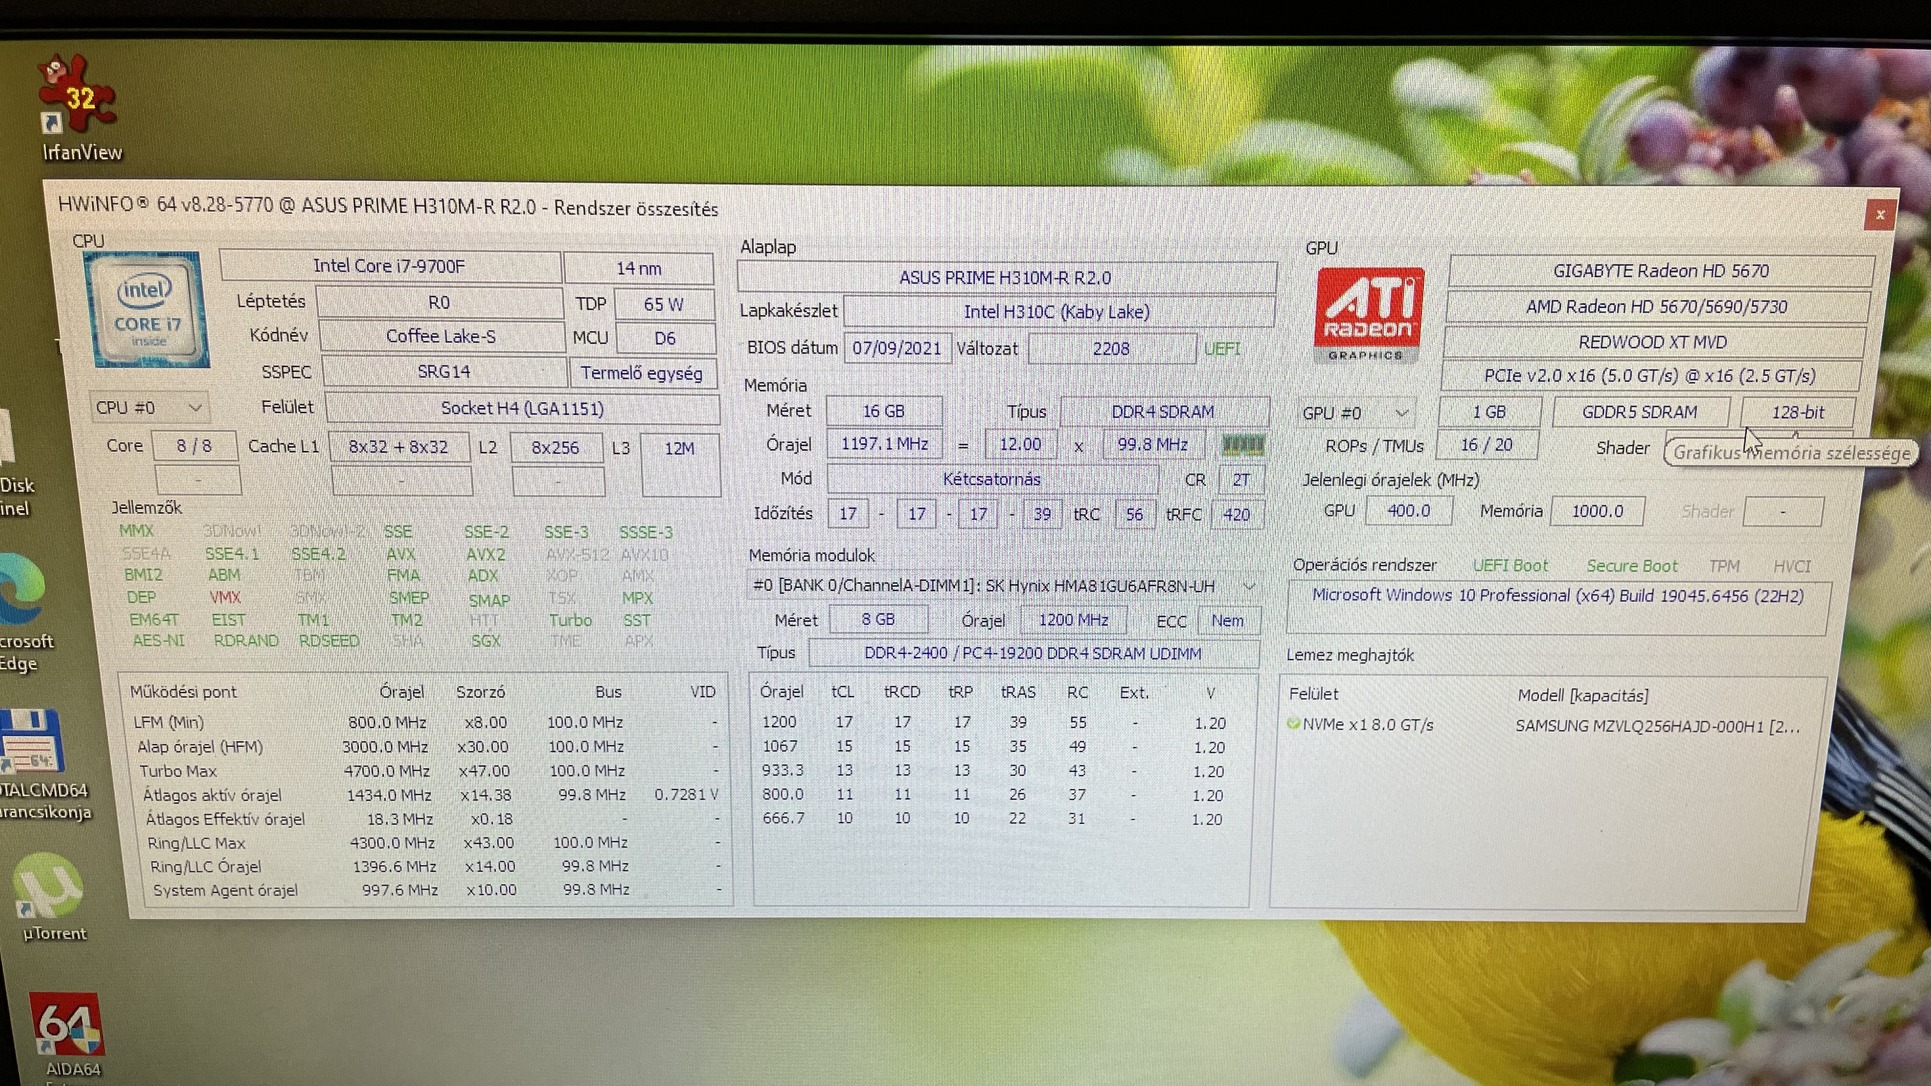Click the green memory module icon
The width and height of the screenshot is (1931, 1086).
pos(1243,444)
